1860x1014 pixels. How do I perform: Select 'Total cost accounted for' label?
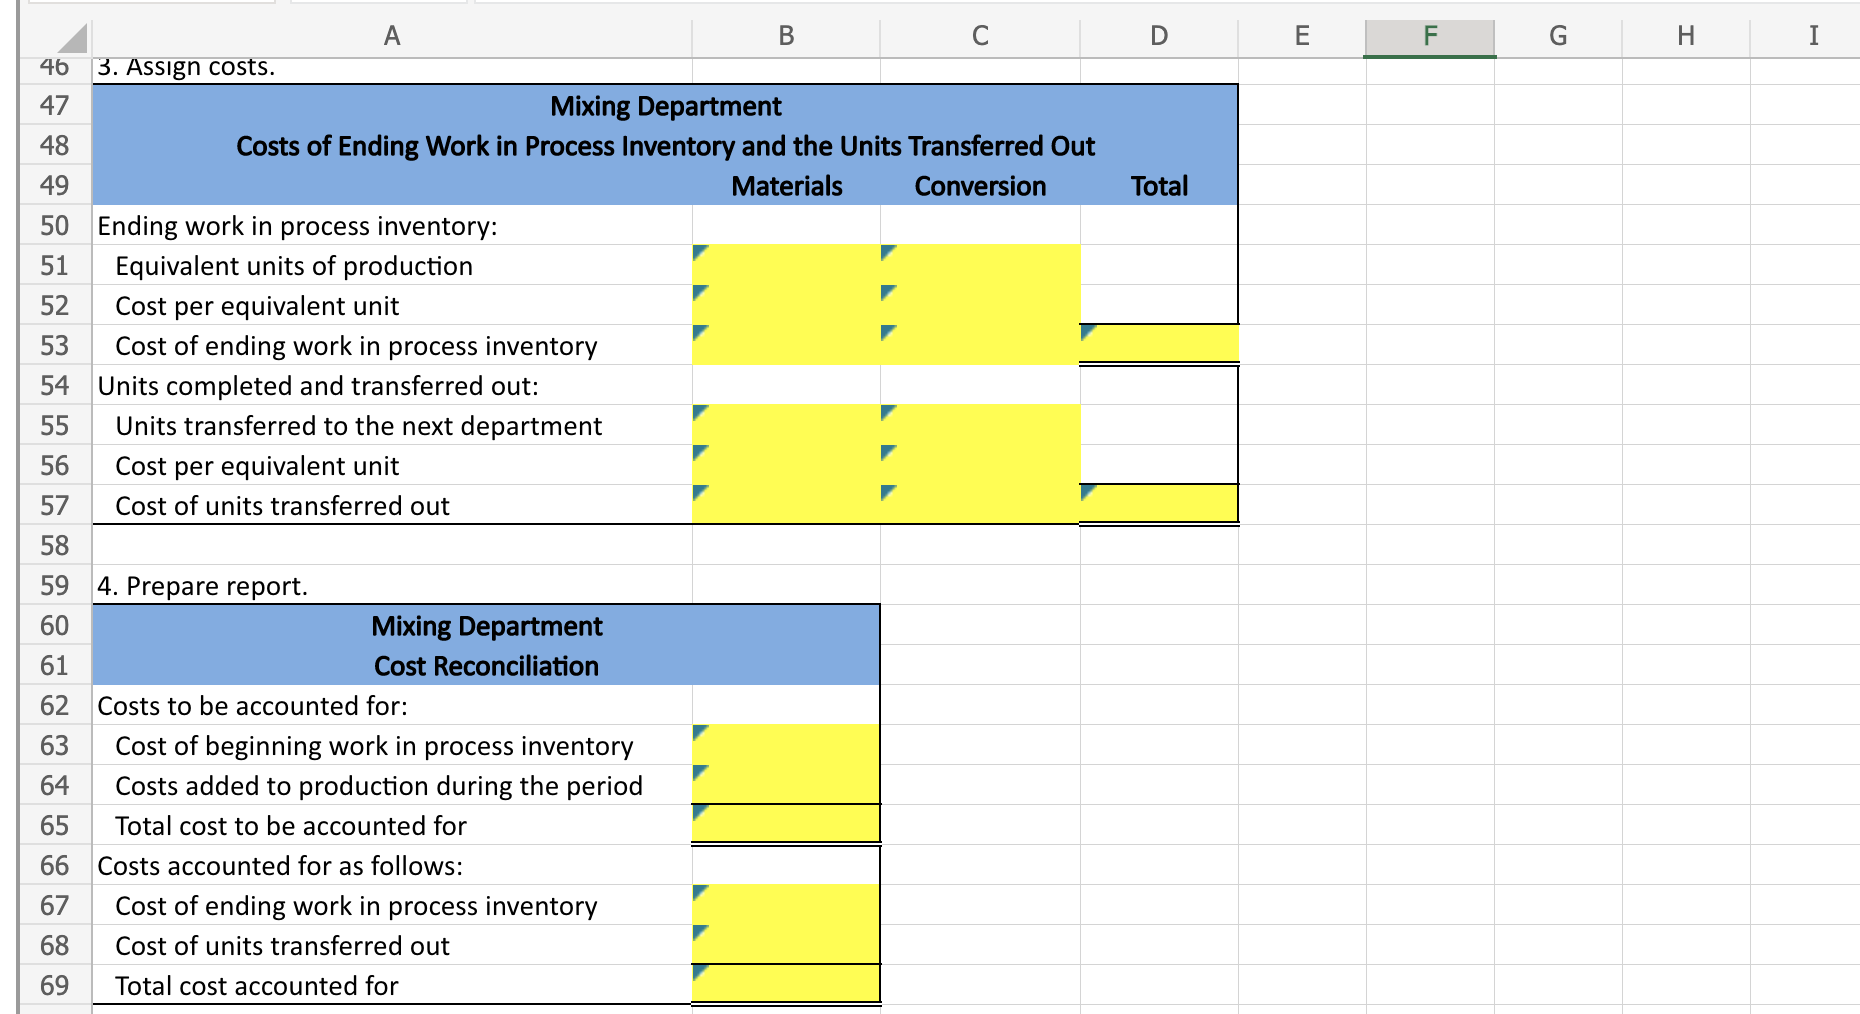point(257,986)
